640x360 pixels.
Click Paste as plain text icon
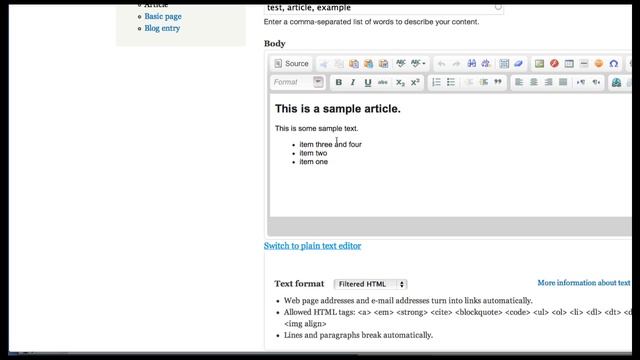tap(368, 64)
